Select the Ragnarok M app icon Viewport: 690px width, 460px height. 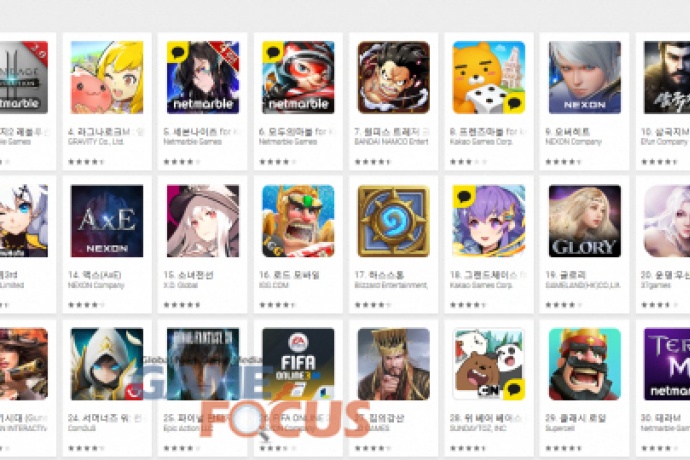click(x=107, y=77)
